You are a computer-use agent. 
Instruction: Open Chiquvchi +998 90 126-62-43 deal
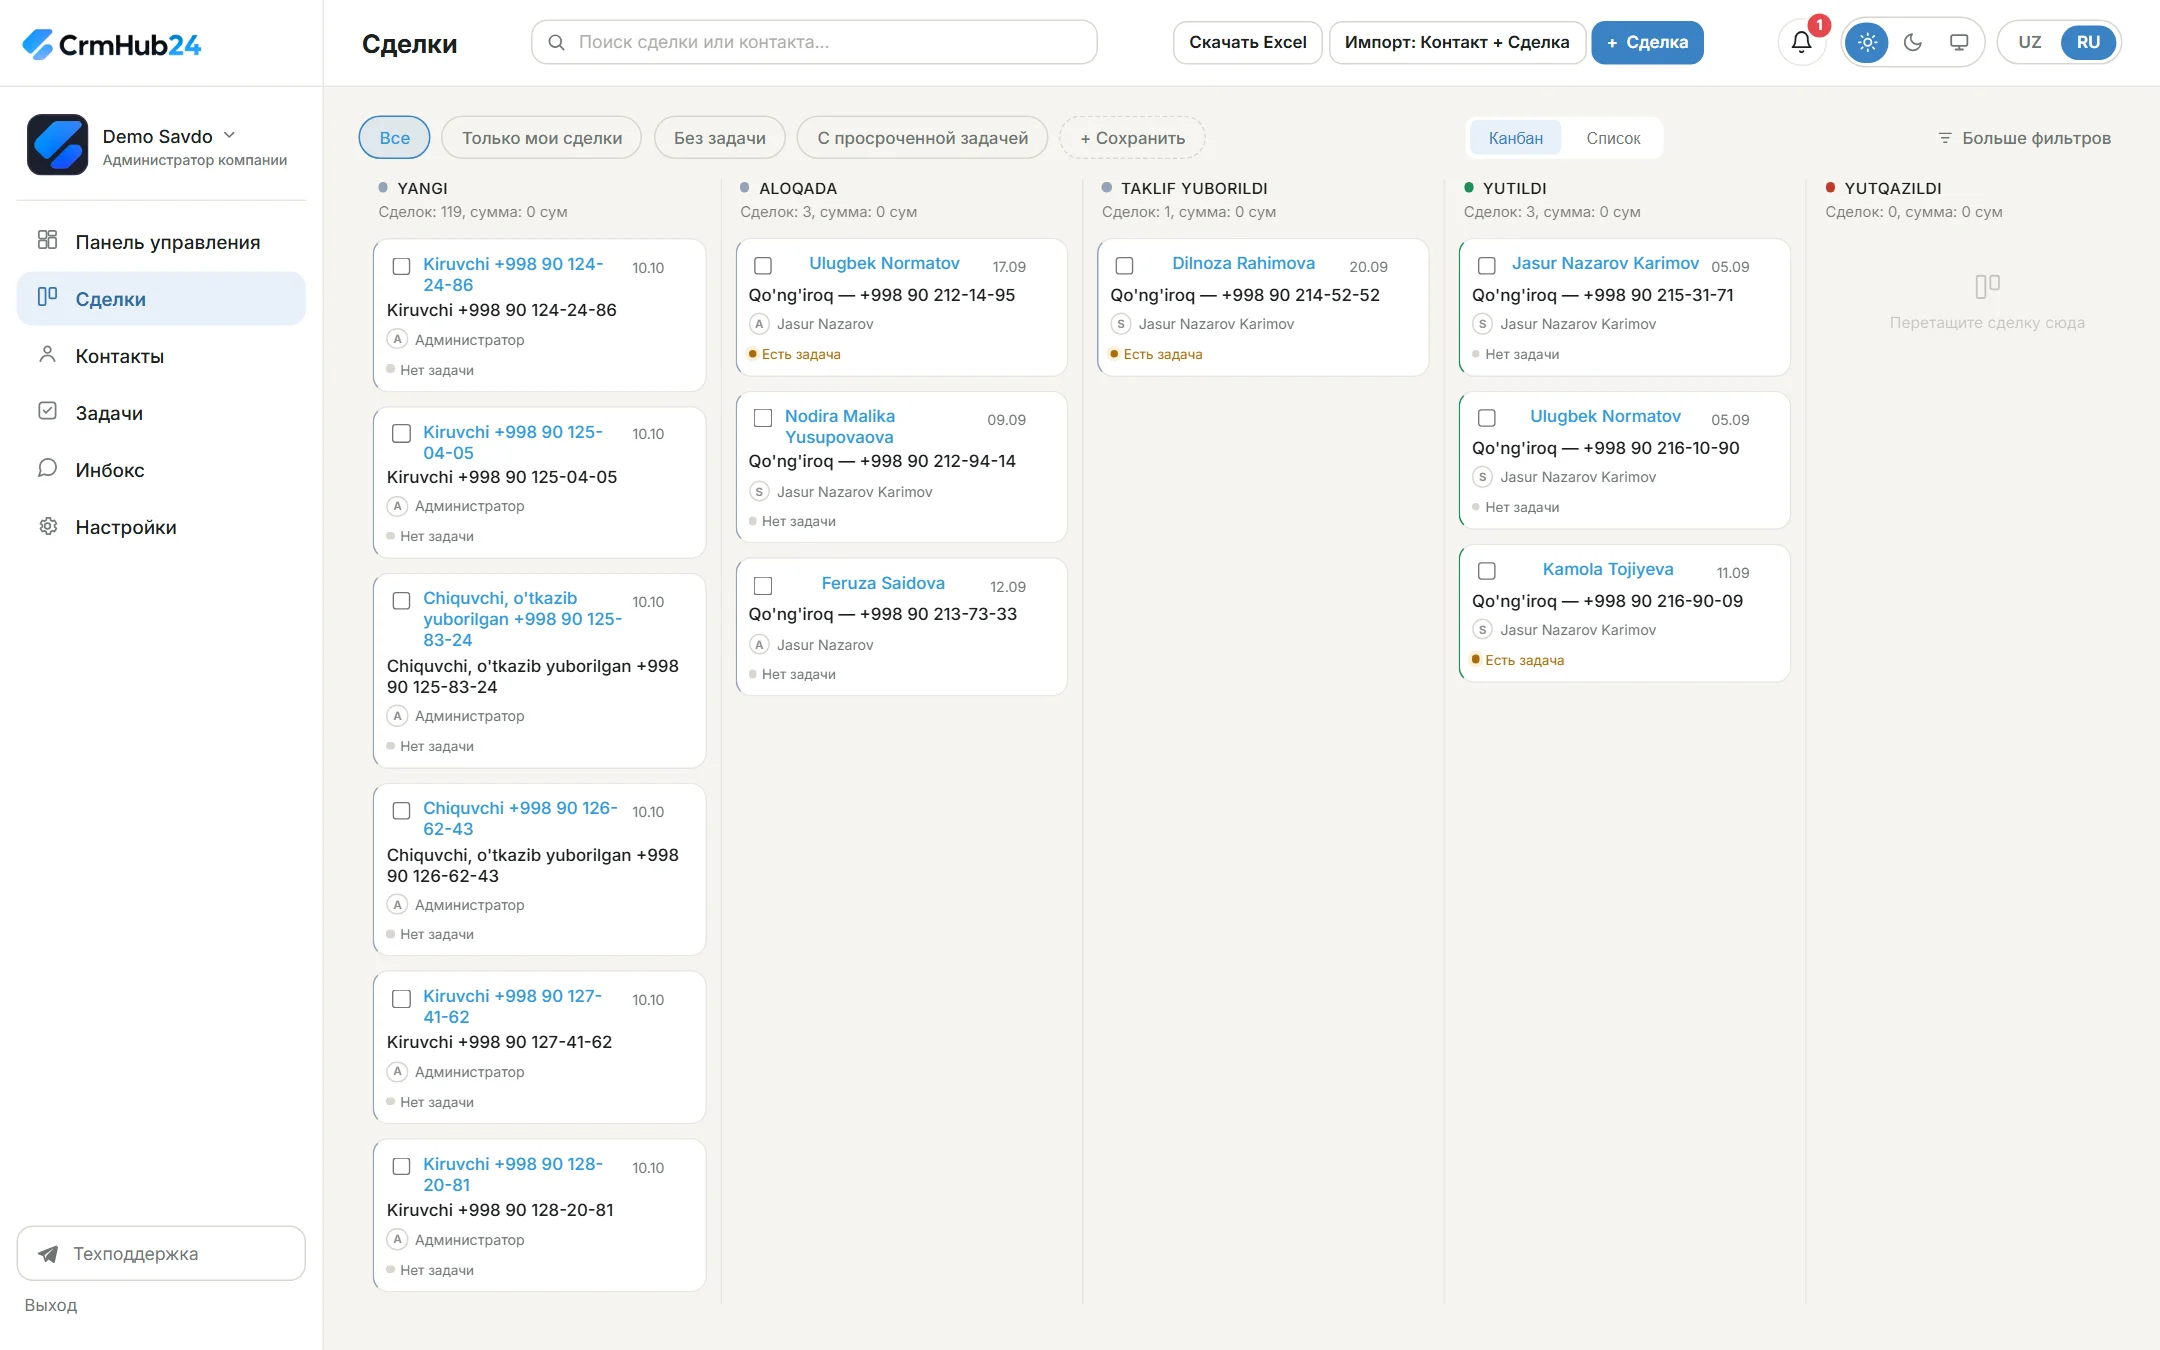(x=520, y=818)
